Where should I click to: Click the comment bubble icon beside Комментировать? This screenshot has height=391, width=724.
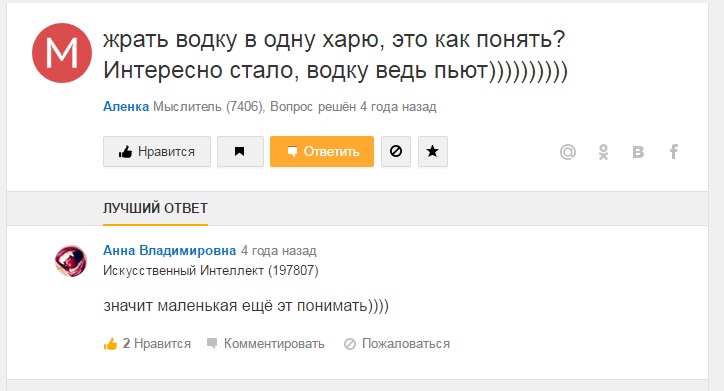(212, 343)
